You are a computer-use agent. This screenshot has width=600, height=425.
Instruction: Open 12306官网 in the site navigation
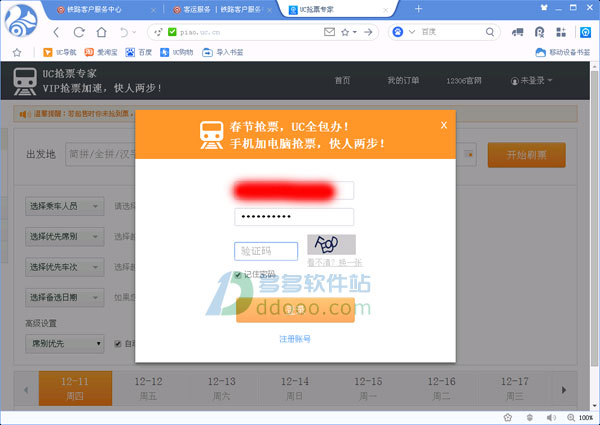(464, 81)
